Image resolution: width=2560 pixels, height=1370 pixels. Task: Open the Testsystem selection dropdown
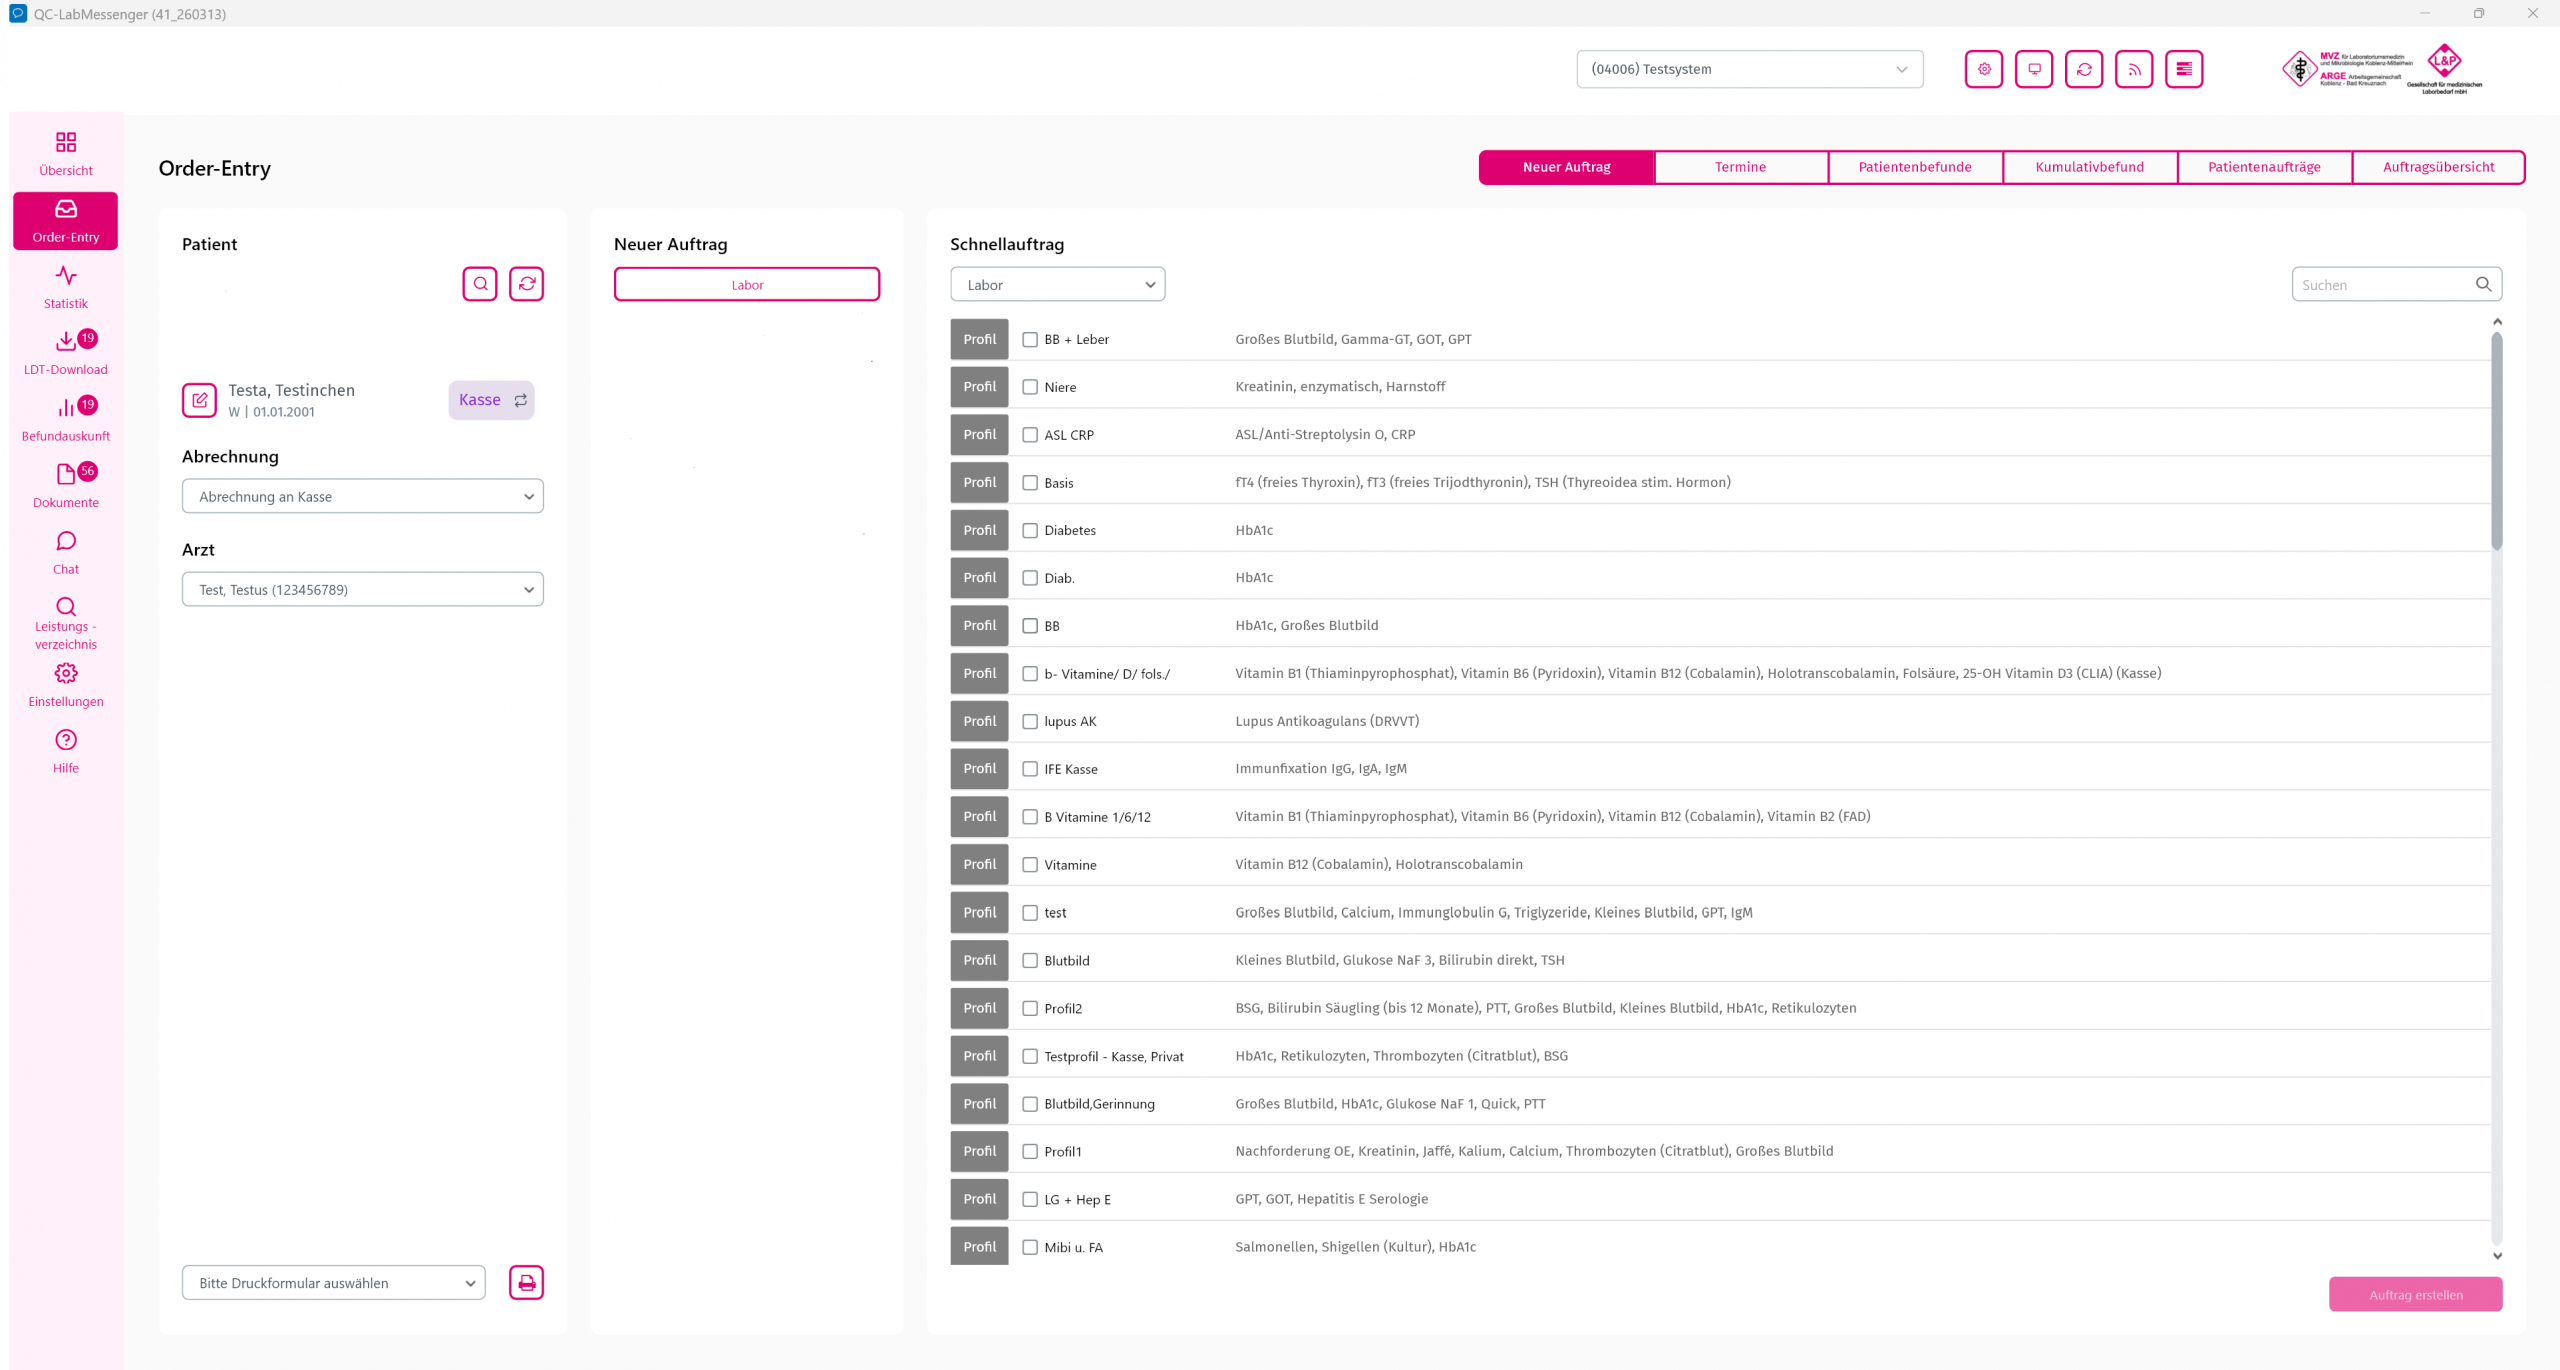(x=1749, y=69)
